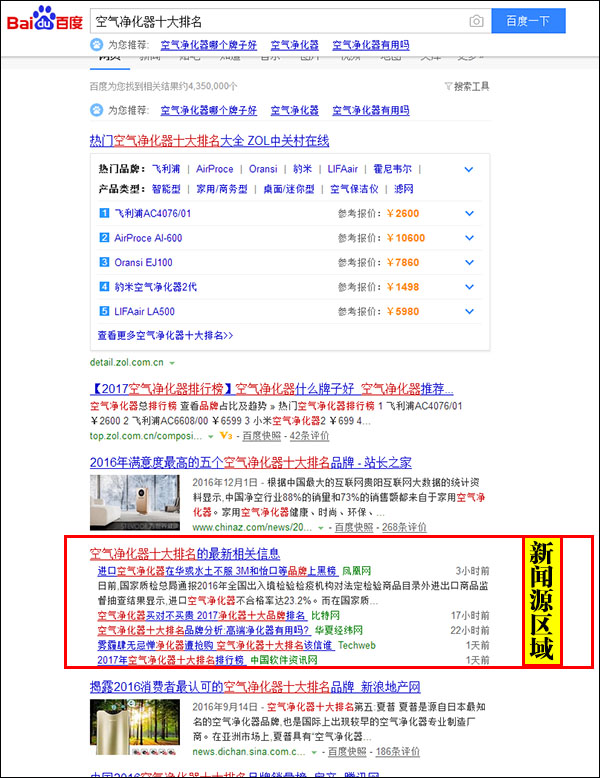600x778 pixels.
Task: Click paw recommendation icon under search box
Action: pos(96,45)
